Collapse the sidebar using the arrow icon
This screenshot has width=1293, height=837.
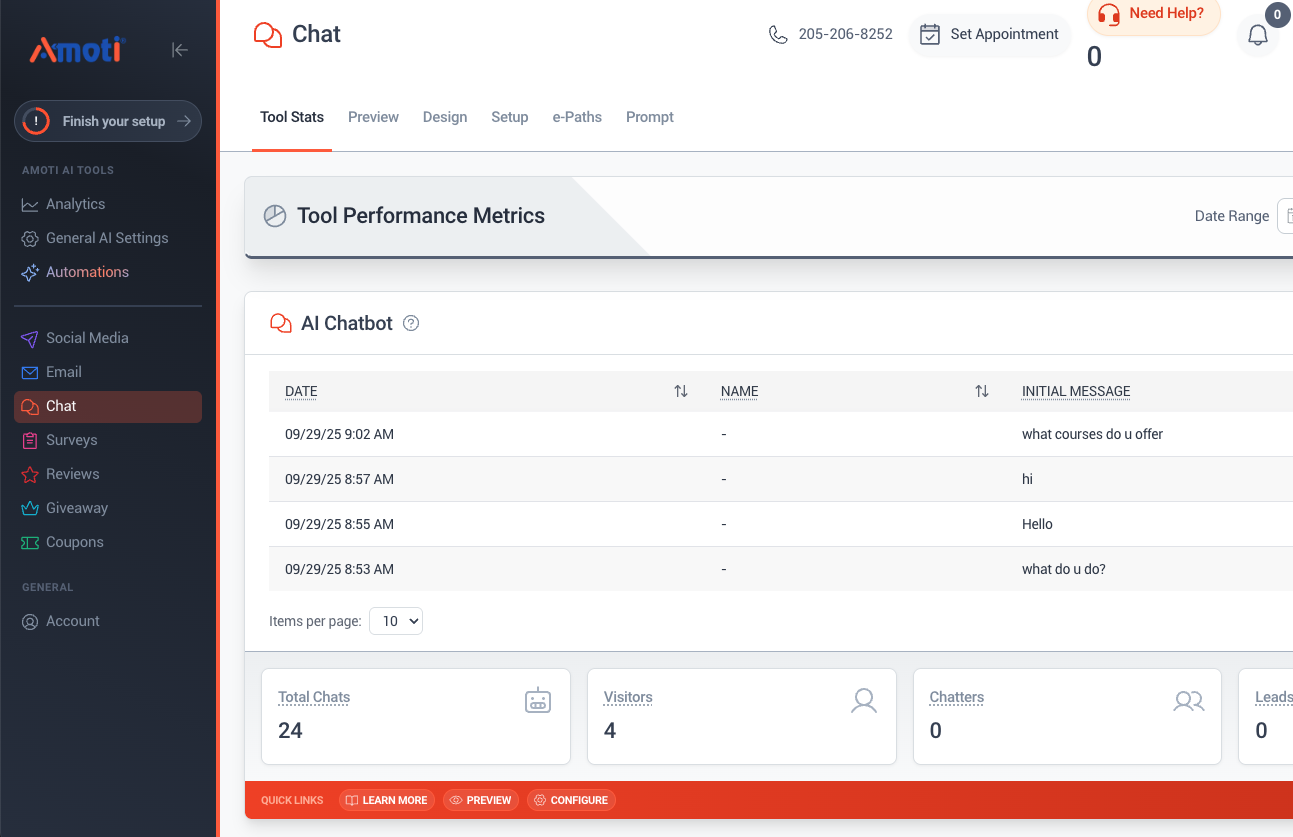180,50
